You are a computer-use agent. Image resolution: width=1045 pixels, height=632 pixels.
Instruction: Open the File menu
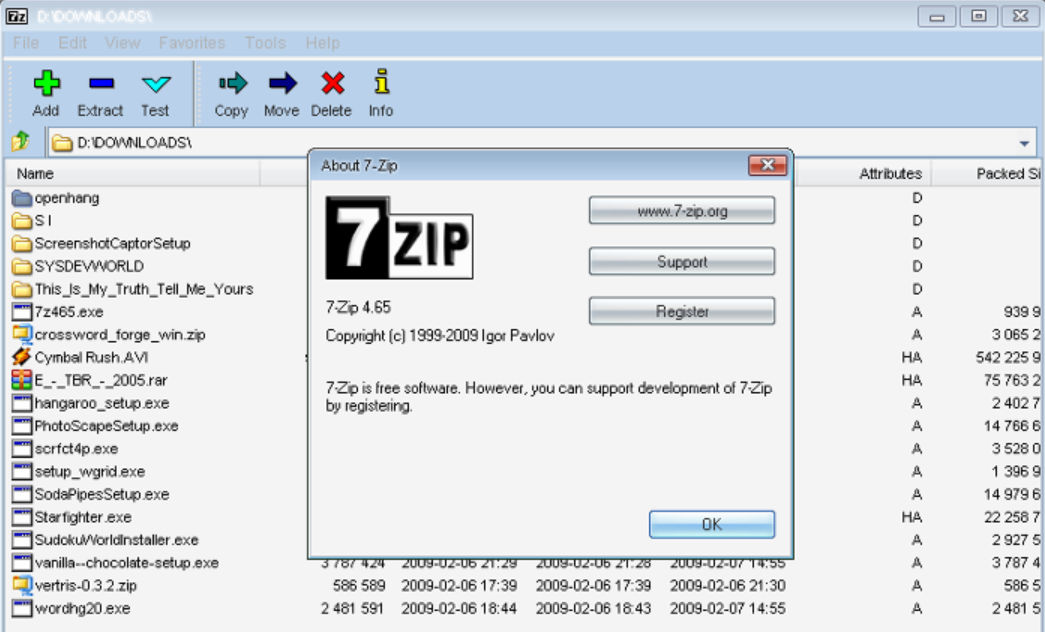26,43
